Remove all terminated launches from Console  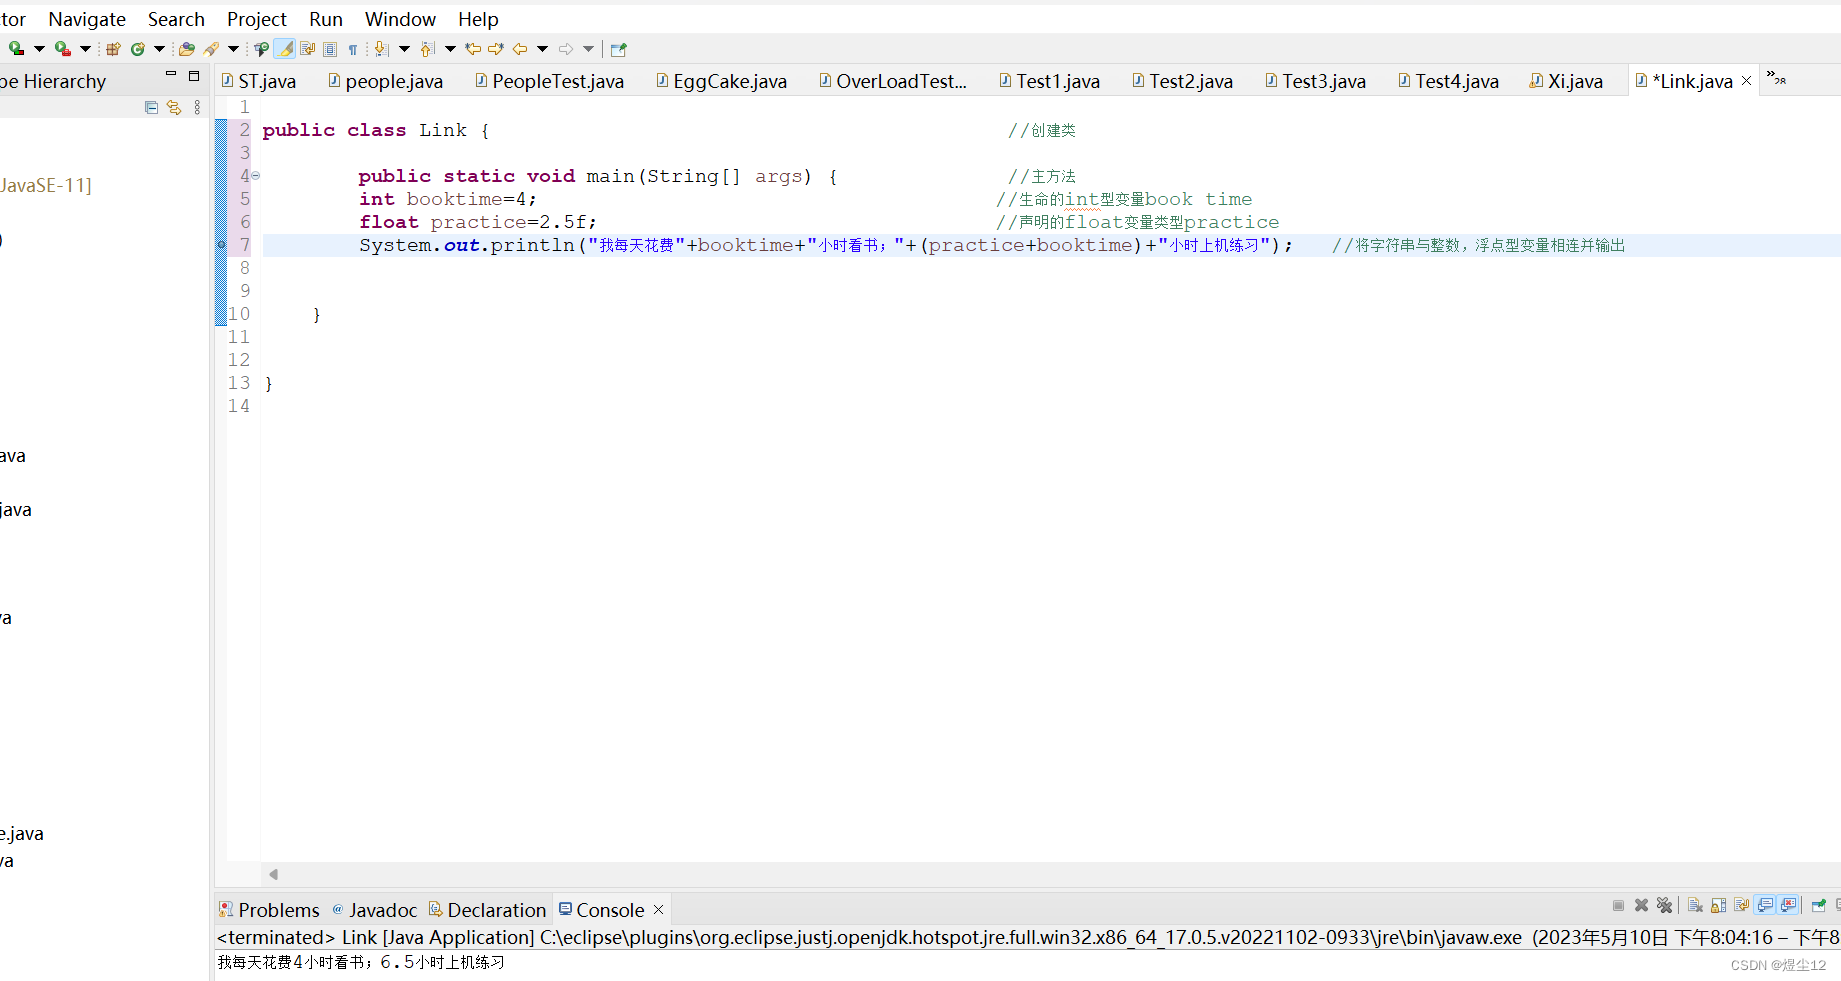point(1665,905)
